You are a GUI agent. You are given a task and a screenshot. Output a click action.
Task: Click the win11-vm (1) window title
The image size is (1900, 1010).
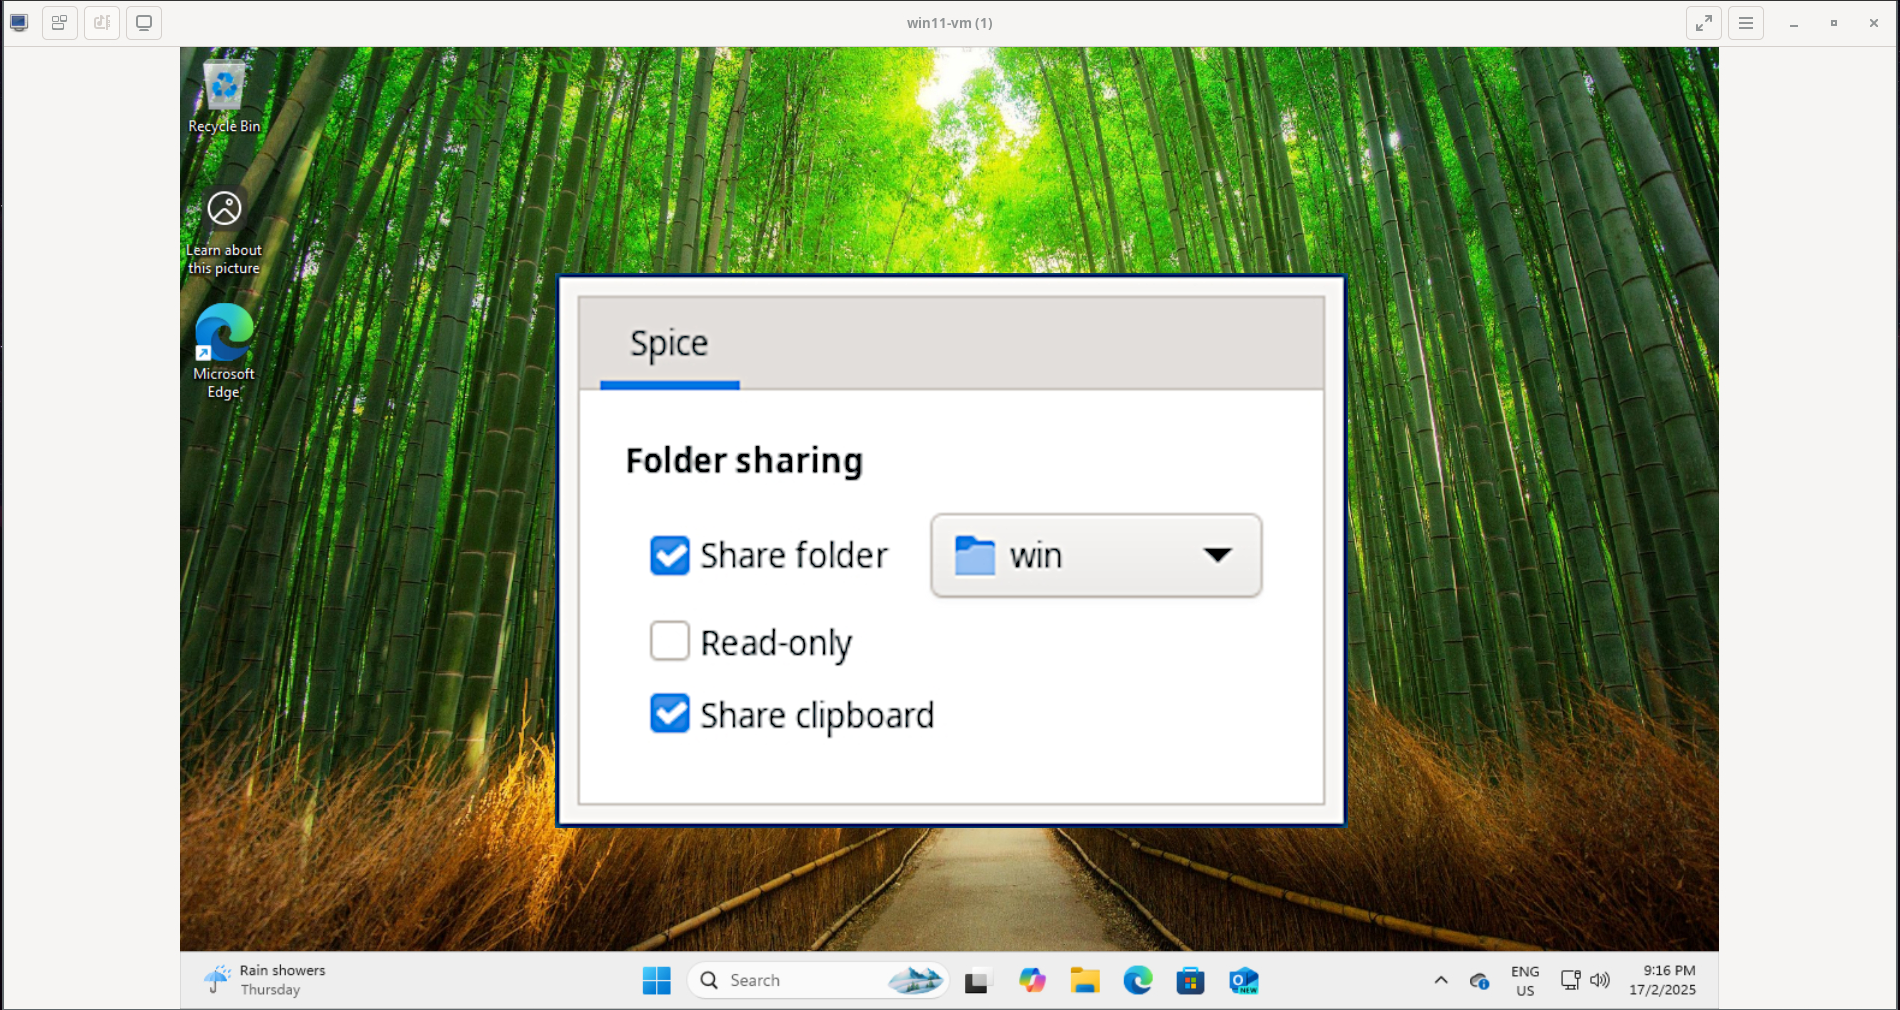(949, 23)
